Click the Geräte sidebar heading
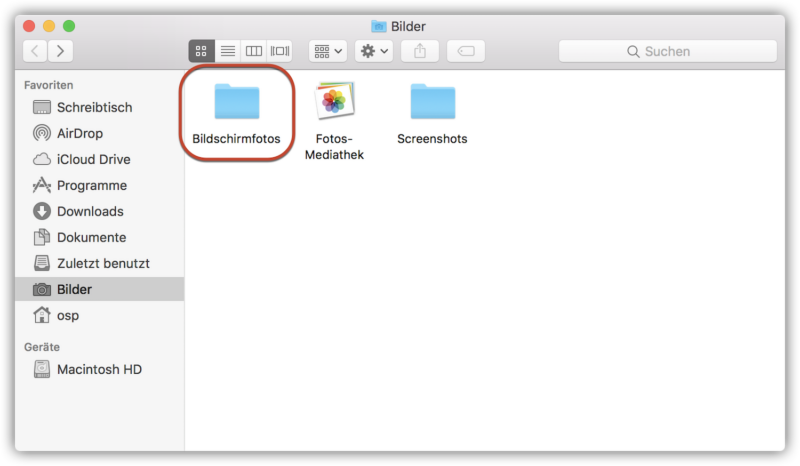Viewport: 800px width, 466px height. [x=42, y=347]
